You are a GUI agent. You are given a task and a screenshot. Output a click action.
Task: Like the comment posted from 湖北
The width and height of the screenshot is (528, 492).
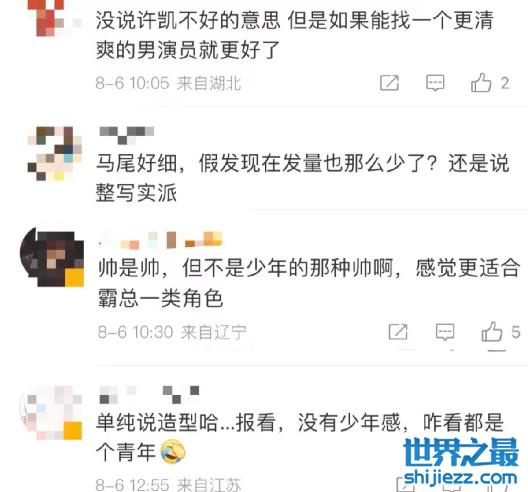pyautogui.click(x=481, y=83)
